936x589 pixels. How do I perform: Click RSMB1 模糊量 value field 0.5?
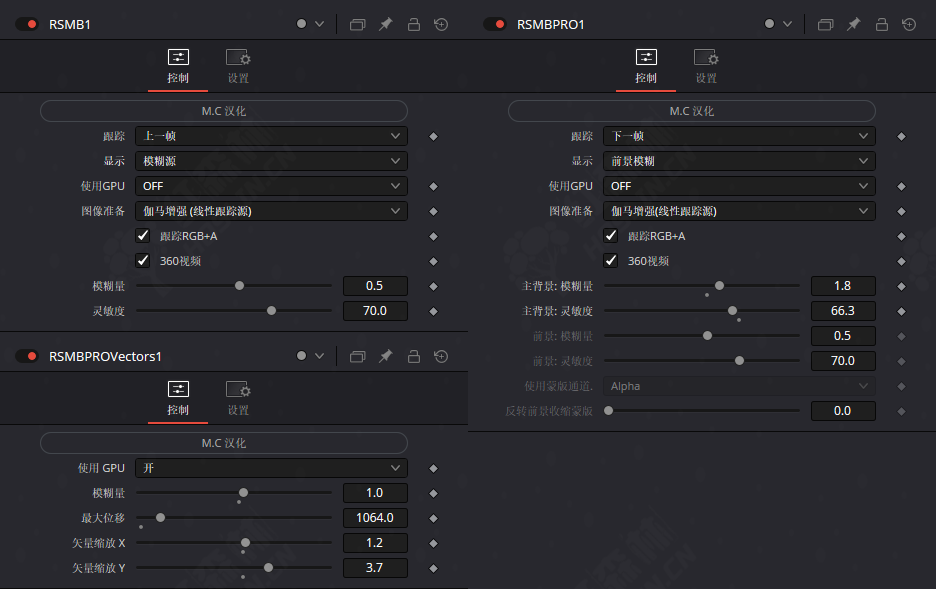click(x=375, y=286)
